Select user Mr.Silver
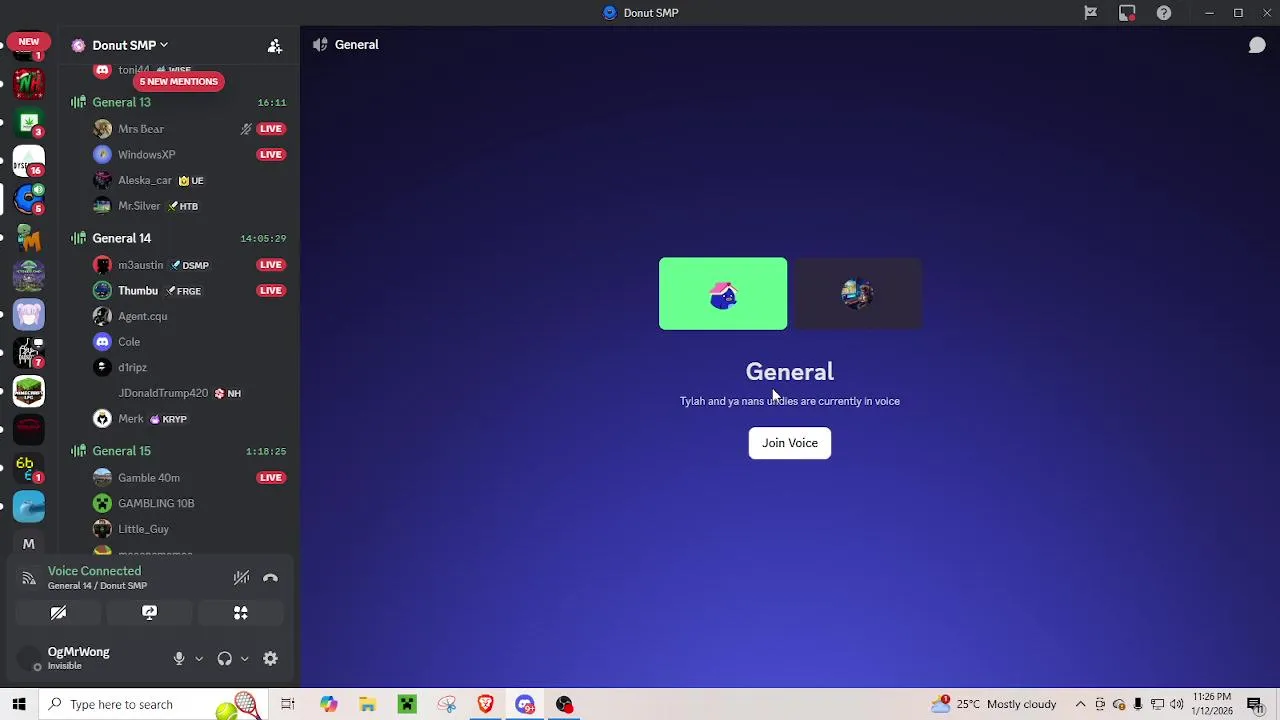1280x720 pixels. [139, 206]
